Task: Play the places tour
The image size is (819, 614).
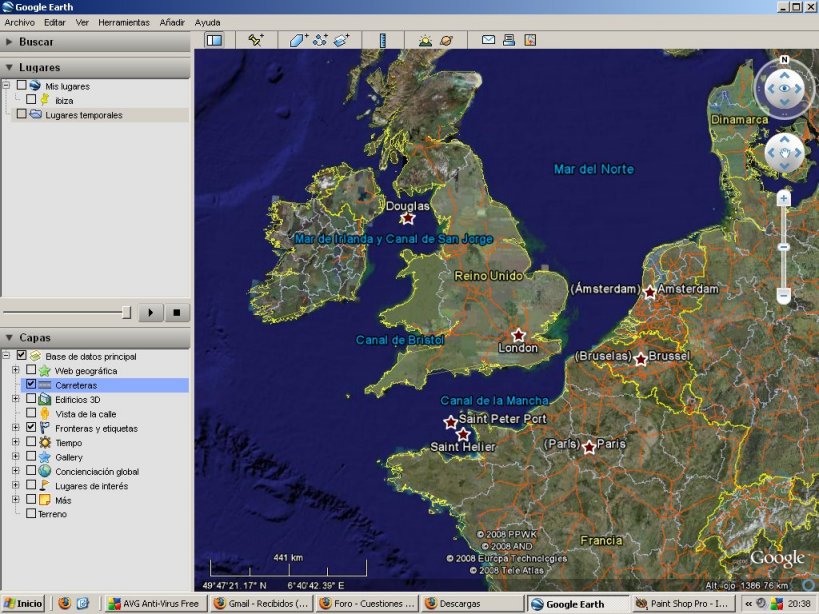Action: pos(151,312)
